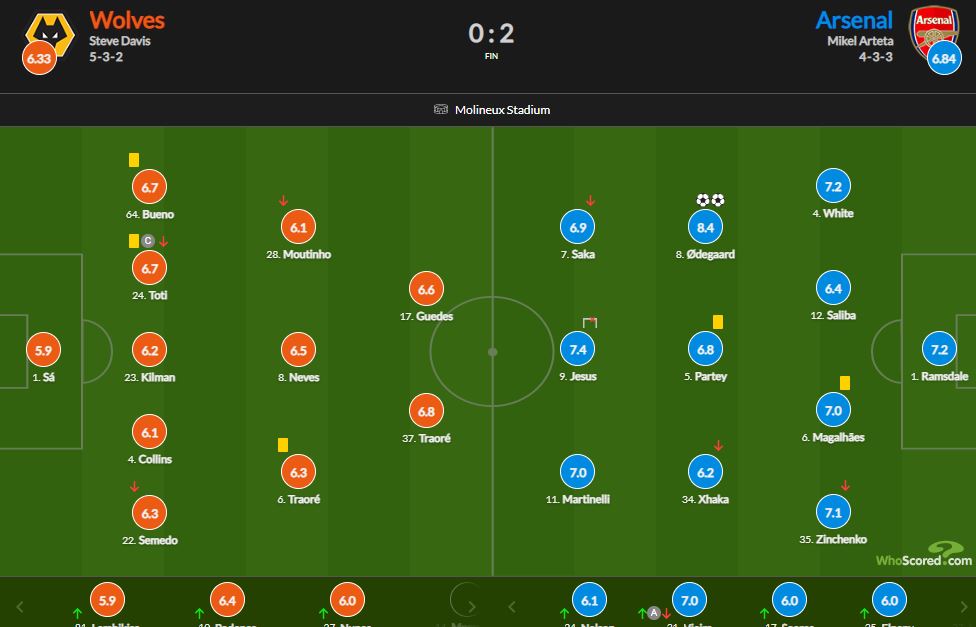
Task: Click the WhoScored.com logo
Action: [923, 556]
